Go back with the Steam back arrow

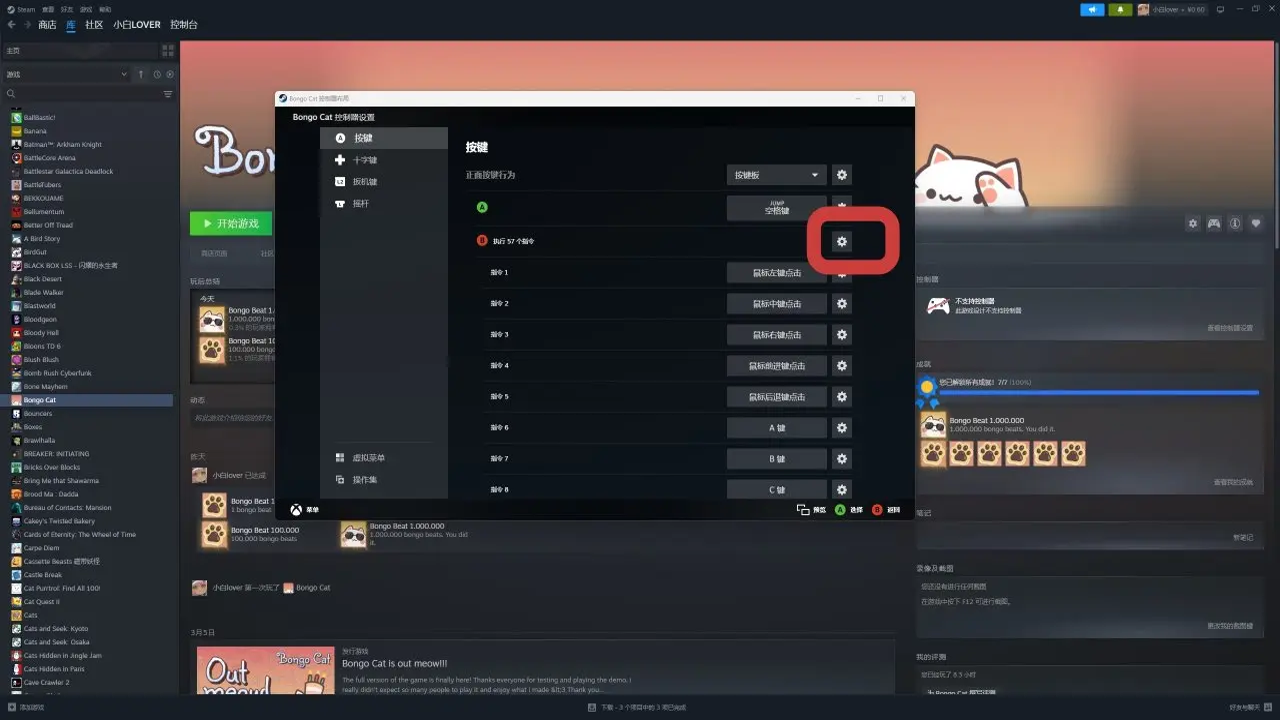pos(11,25)
